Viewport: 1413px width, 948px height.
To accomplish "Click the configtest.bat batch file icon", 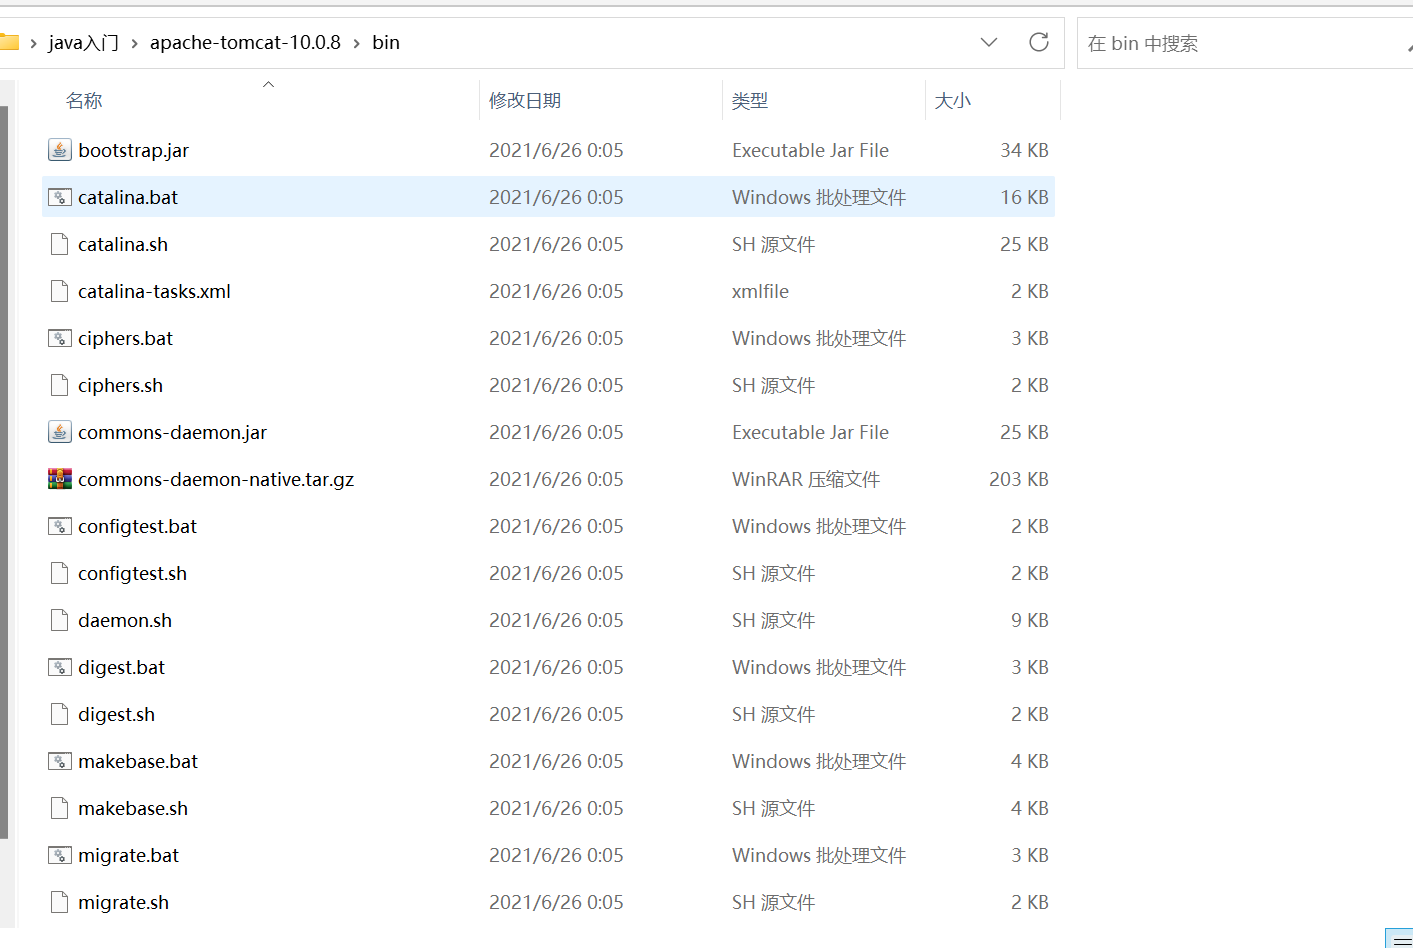I will pyautogui.click(x=60, y=526).
